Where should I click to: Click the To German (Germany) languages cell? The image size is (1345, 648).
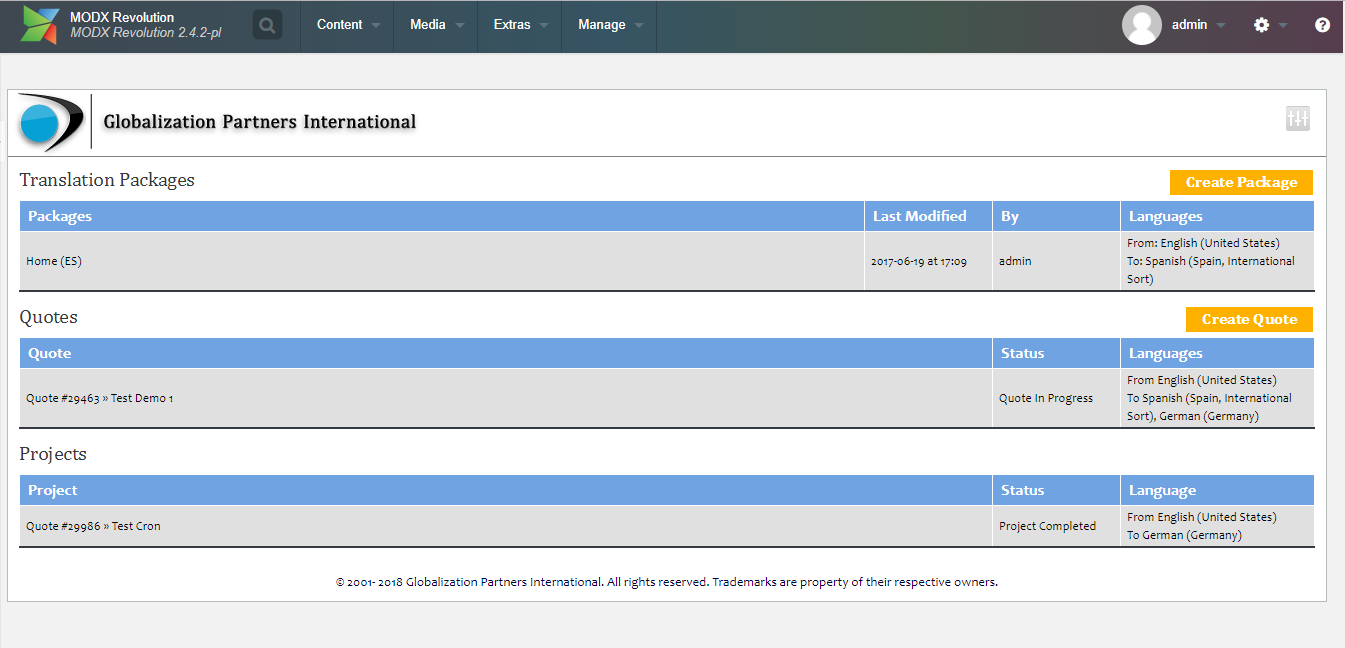[1217, 526]
